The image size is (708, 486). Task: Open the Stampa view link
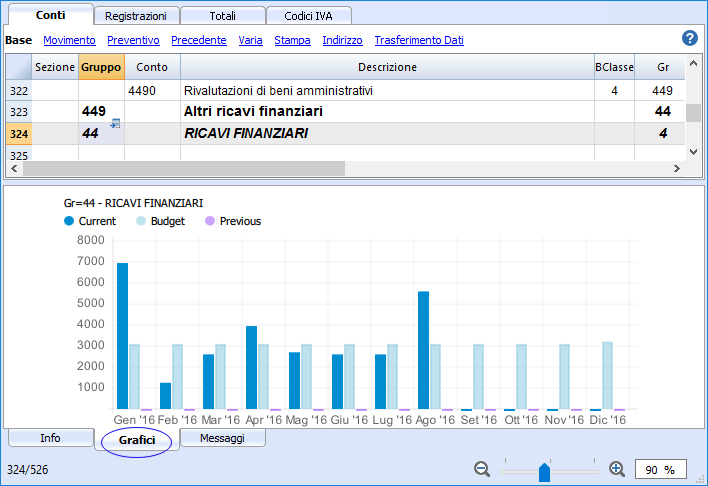(292, 40)
